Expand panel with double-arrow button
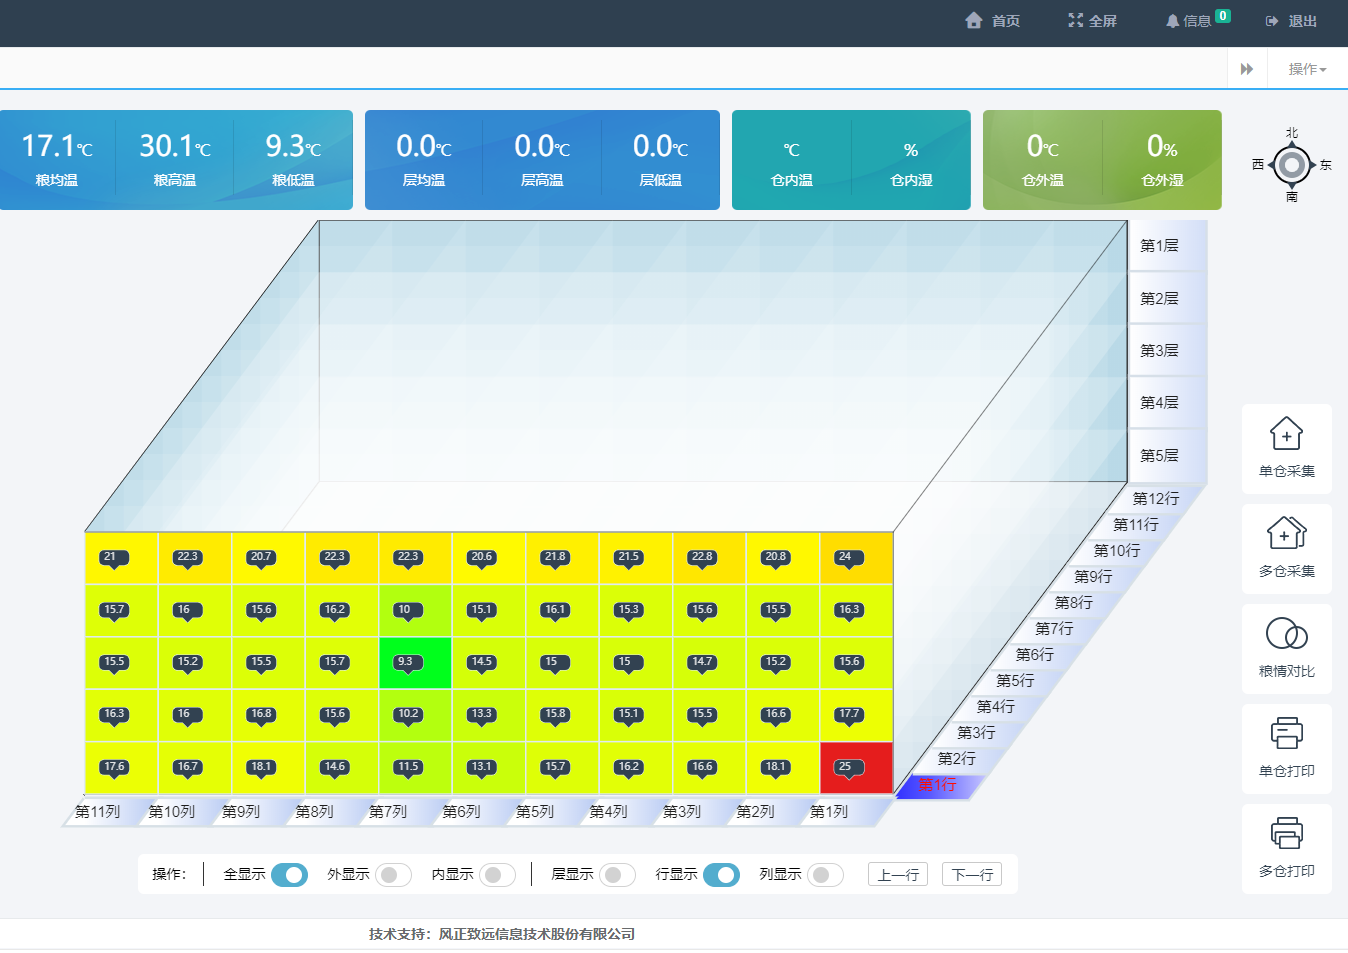Screen dimensions: 1348x953 [1246, 69]
